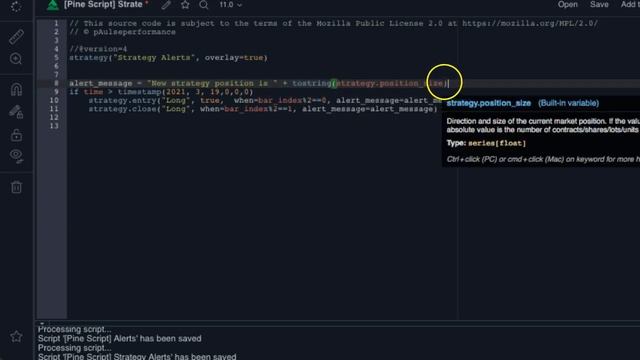Click the Mozilla license comment line

(x=333, y=23)
